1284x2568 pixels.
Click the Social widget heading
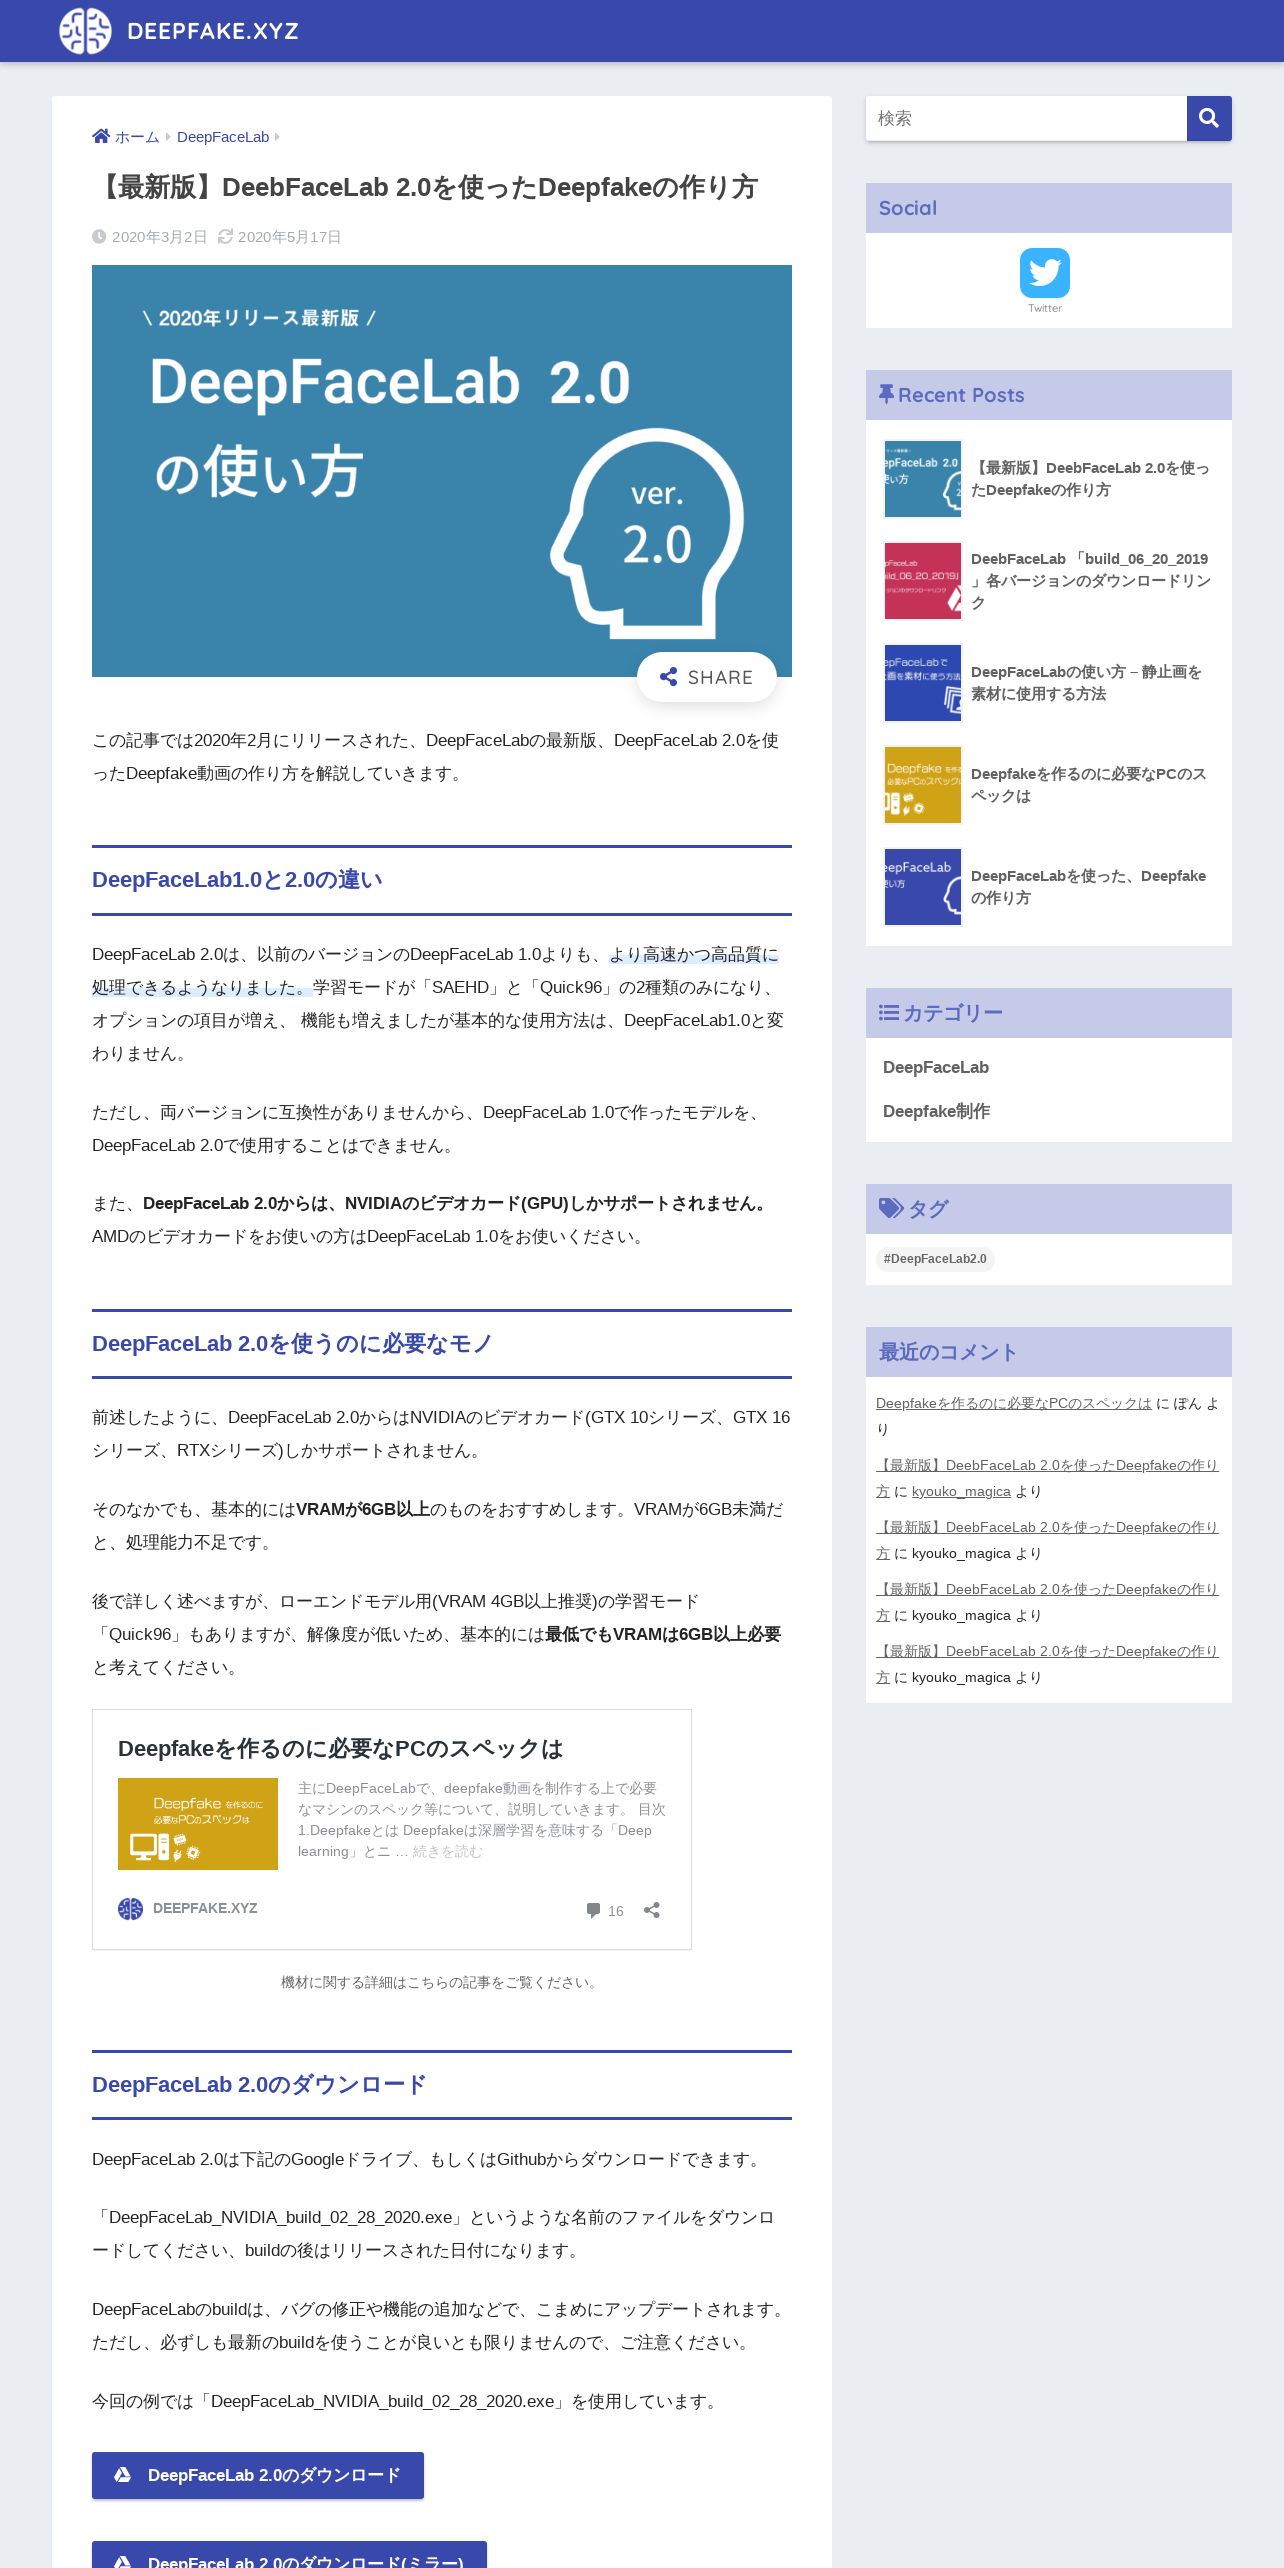[x=908, y=208]
